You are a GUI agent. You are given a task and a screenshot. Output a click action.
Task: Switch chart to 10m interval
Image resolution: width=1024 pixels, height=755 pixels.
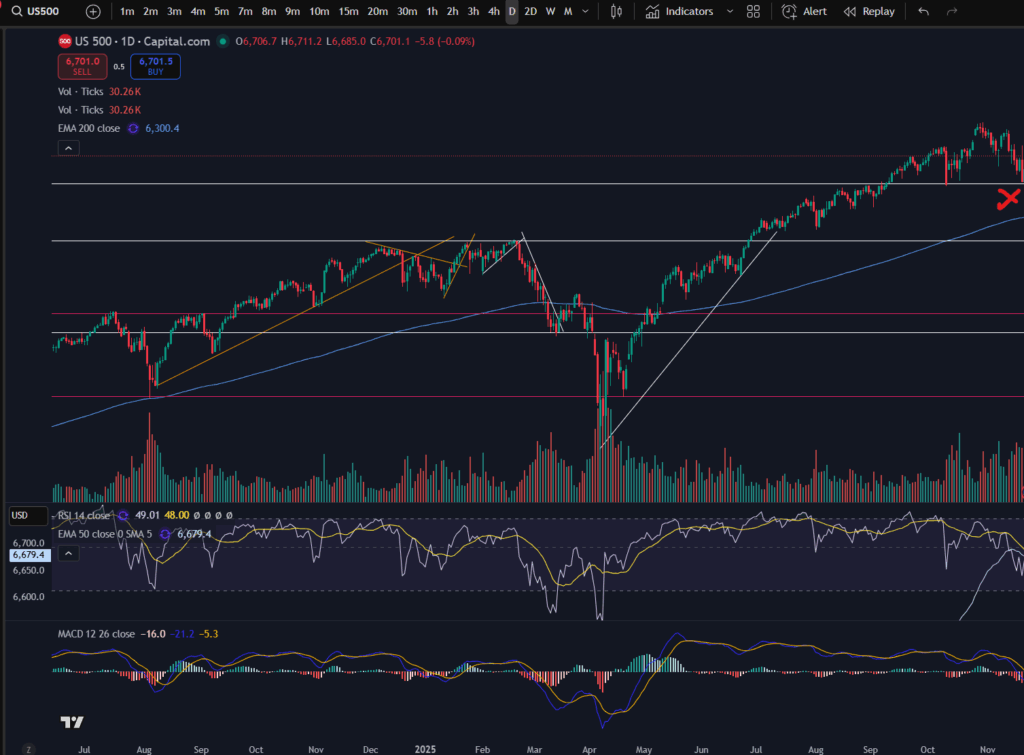click(319, 11)
